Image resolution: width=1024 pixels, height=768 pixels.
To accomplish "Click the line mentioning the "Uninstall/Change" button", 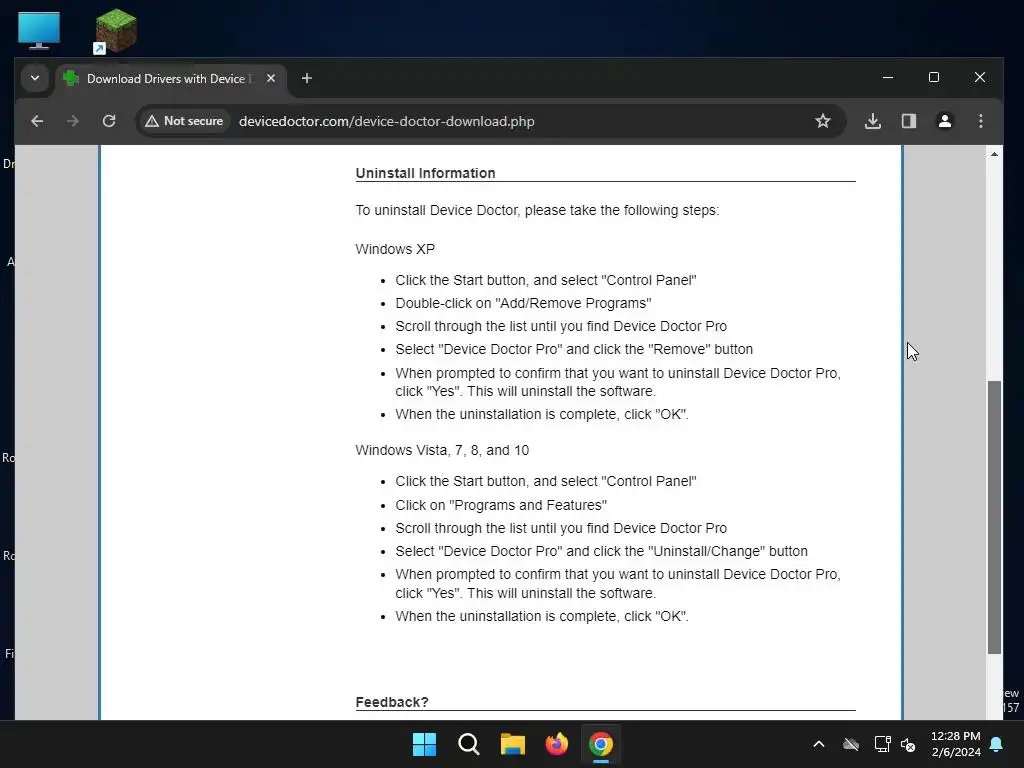I will [x=601, y=551].
